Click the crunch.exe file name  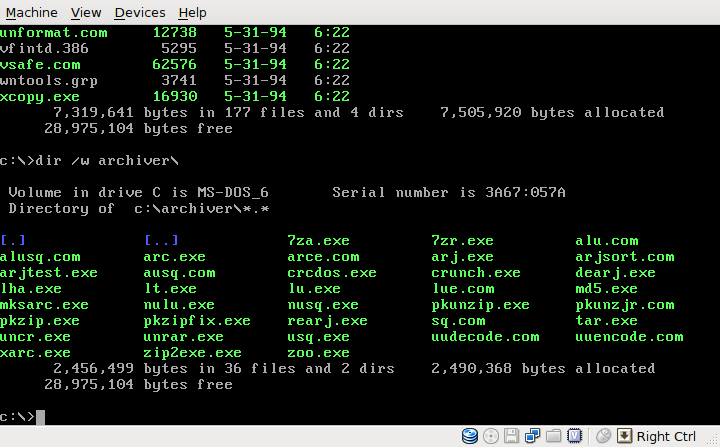[476, 273]
